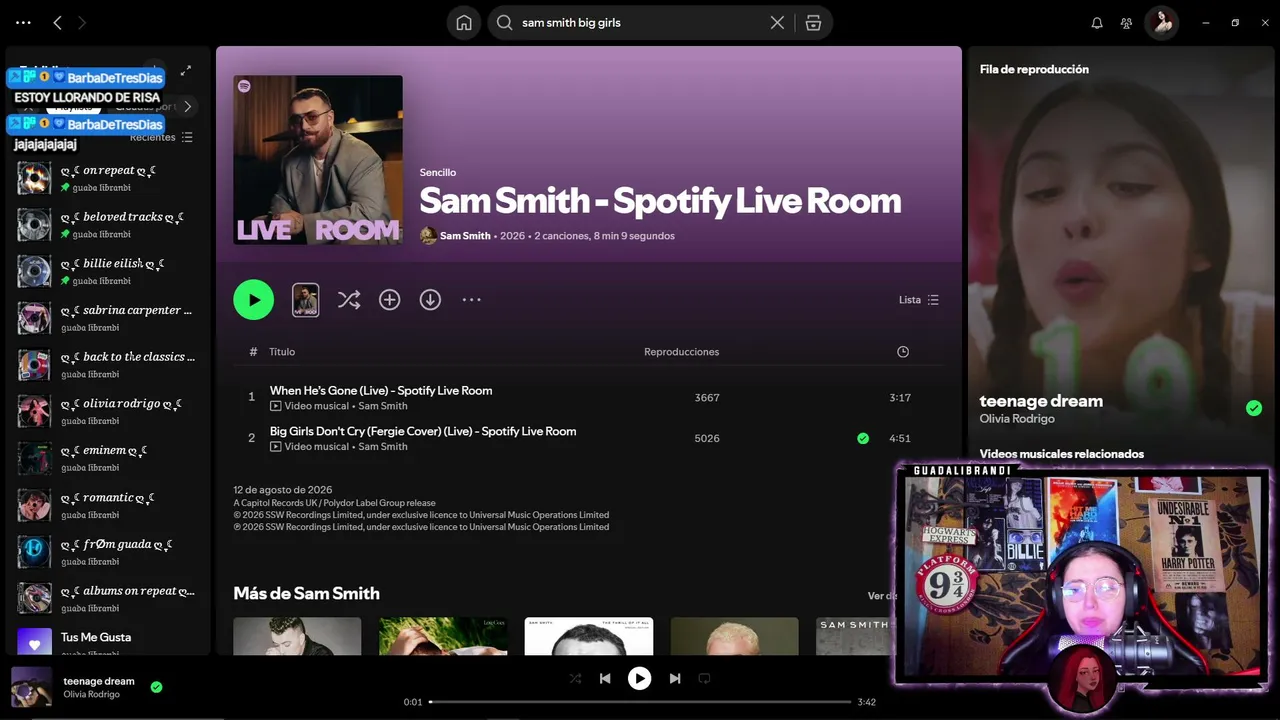Open the Recientes sort dropdown in library
The image size is (1280, 720).
[161, 137]
